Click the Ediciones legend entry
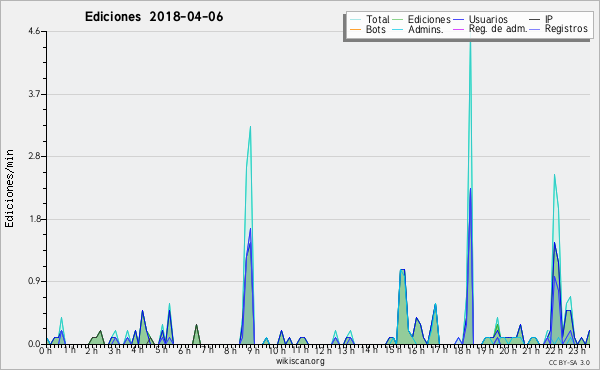Image resolution: width=600 pixels, height=370 pixels. tap(422, 19)
